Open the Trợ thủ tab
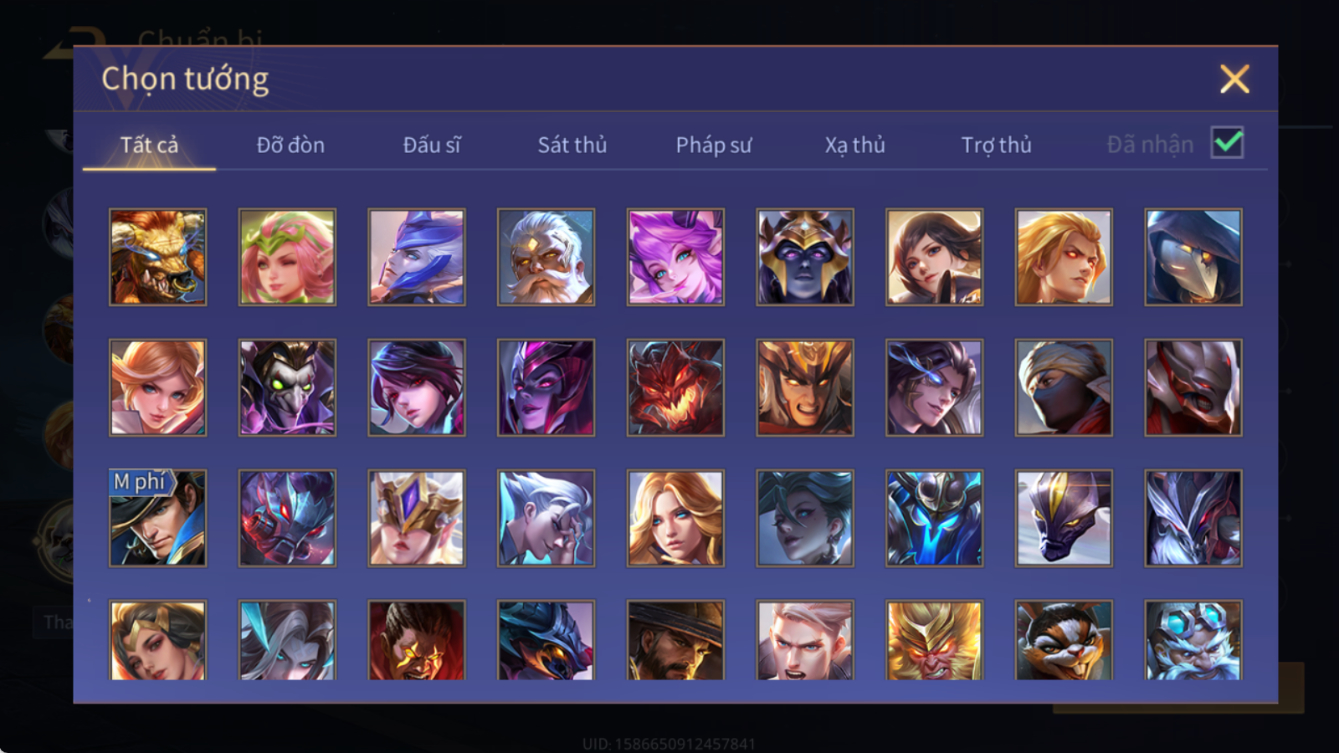Viewport: 1339px width, 753px height. 996,145
